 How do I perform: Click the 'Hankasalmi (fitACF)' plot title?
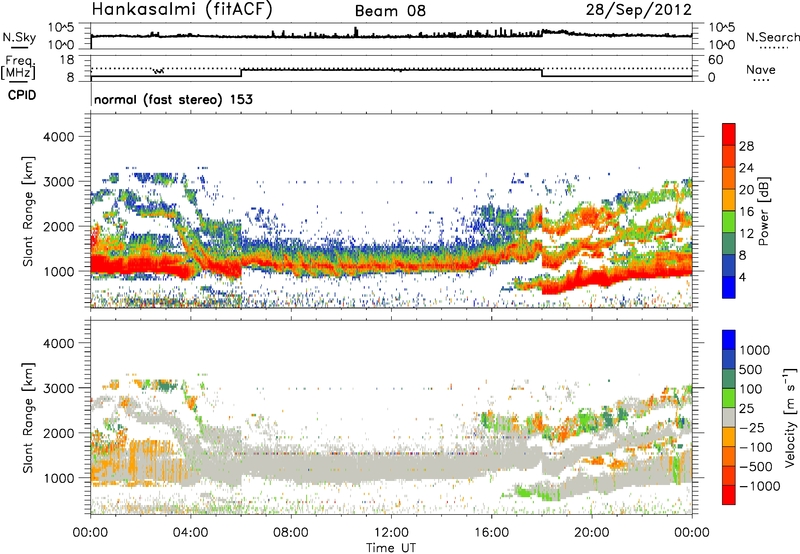click(182, 9)
